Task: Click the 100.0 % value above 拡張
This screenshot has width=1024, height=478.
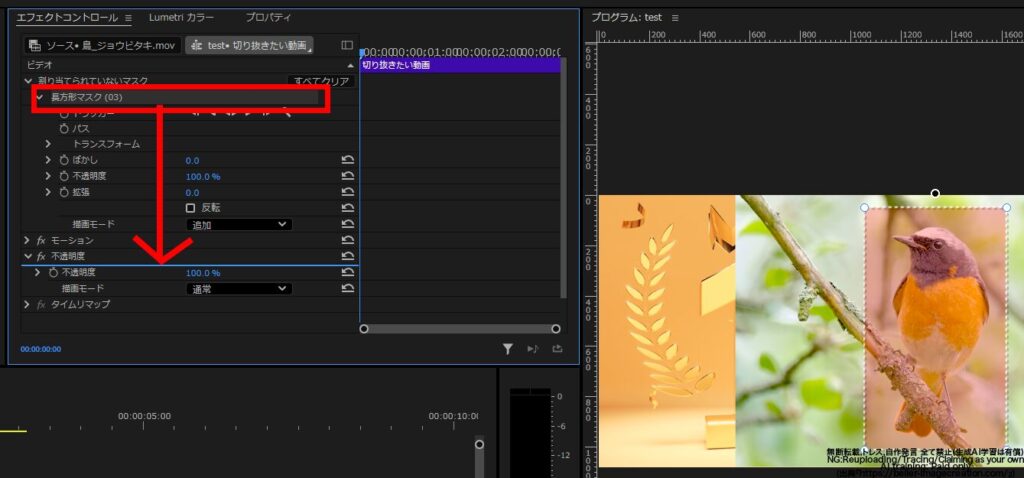Action: point(203,177)
